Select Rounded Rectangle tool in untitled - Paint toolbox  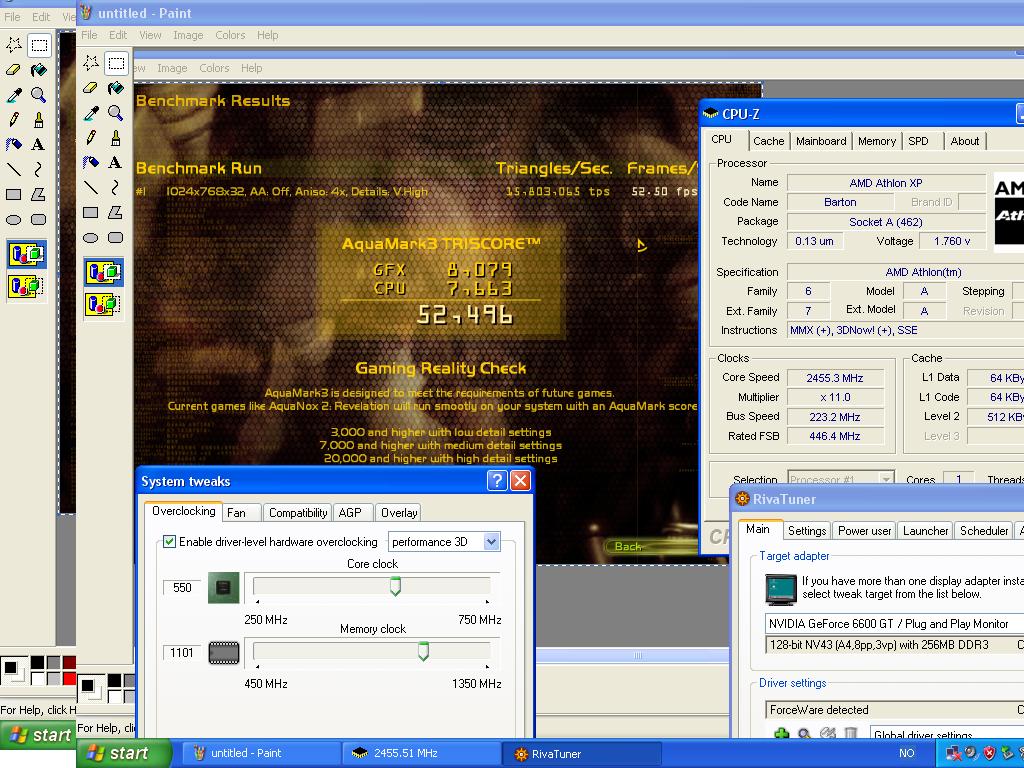coord(116,238)
